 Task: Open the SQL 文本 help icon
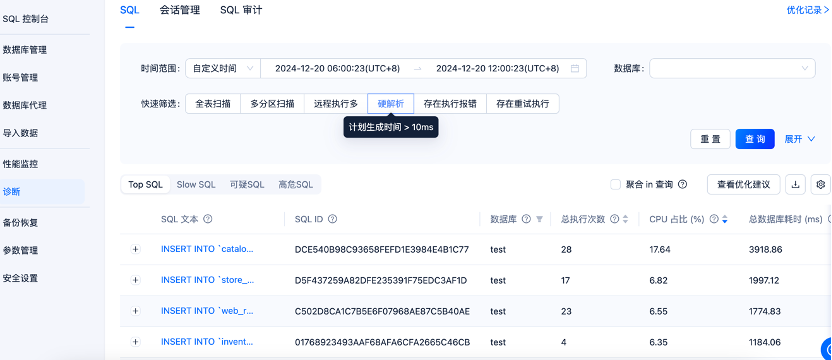[208, 219]
